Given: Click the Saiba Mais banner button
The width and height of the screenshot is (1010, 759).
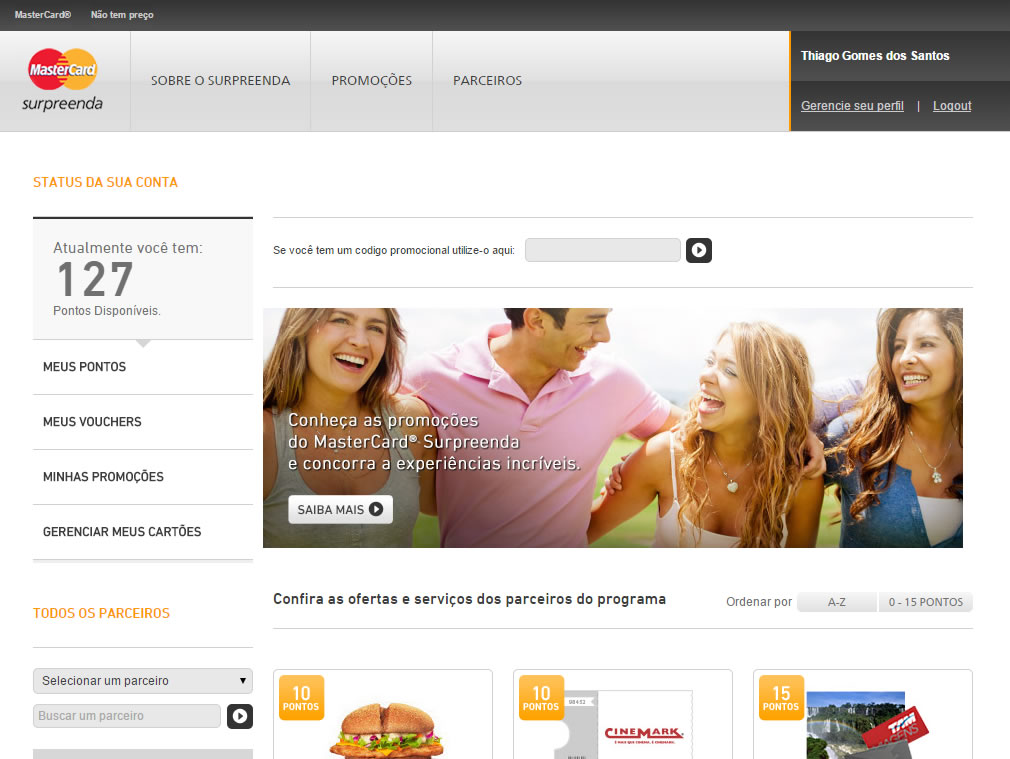Looking at the screenshot, I should click(x=340, y=510).
